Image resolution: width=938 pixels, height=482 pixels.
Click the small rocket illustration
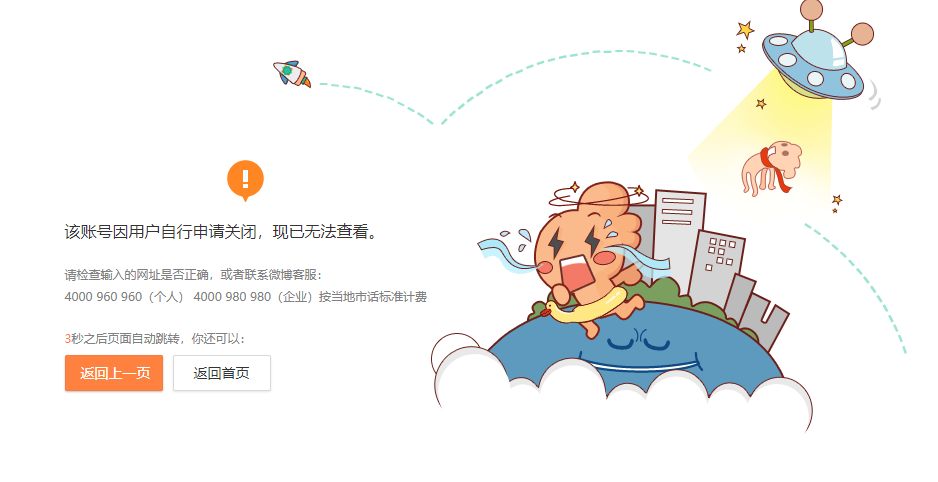[x=292, y=74]
